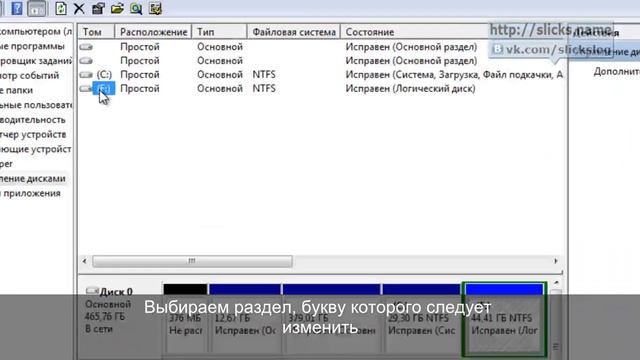
Task: Sort by the Файловая система column header
Action: (294, 32)
